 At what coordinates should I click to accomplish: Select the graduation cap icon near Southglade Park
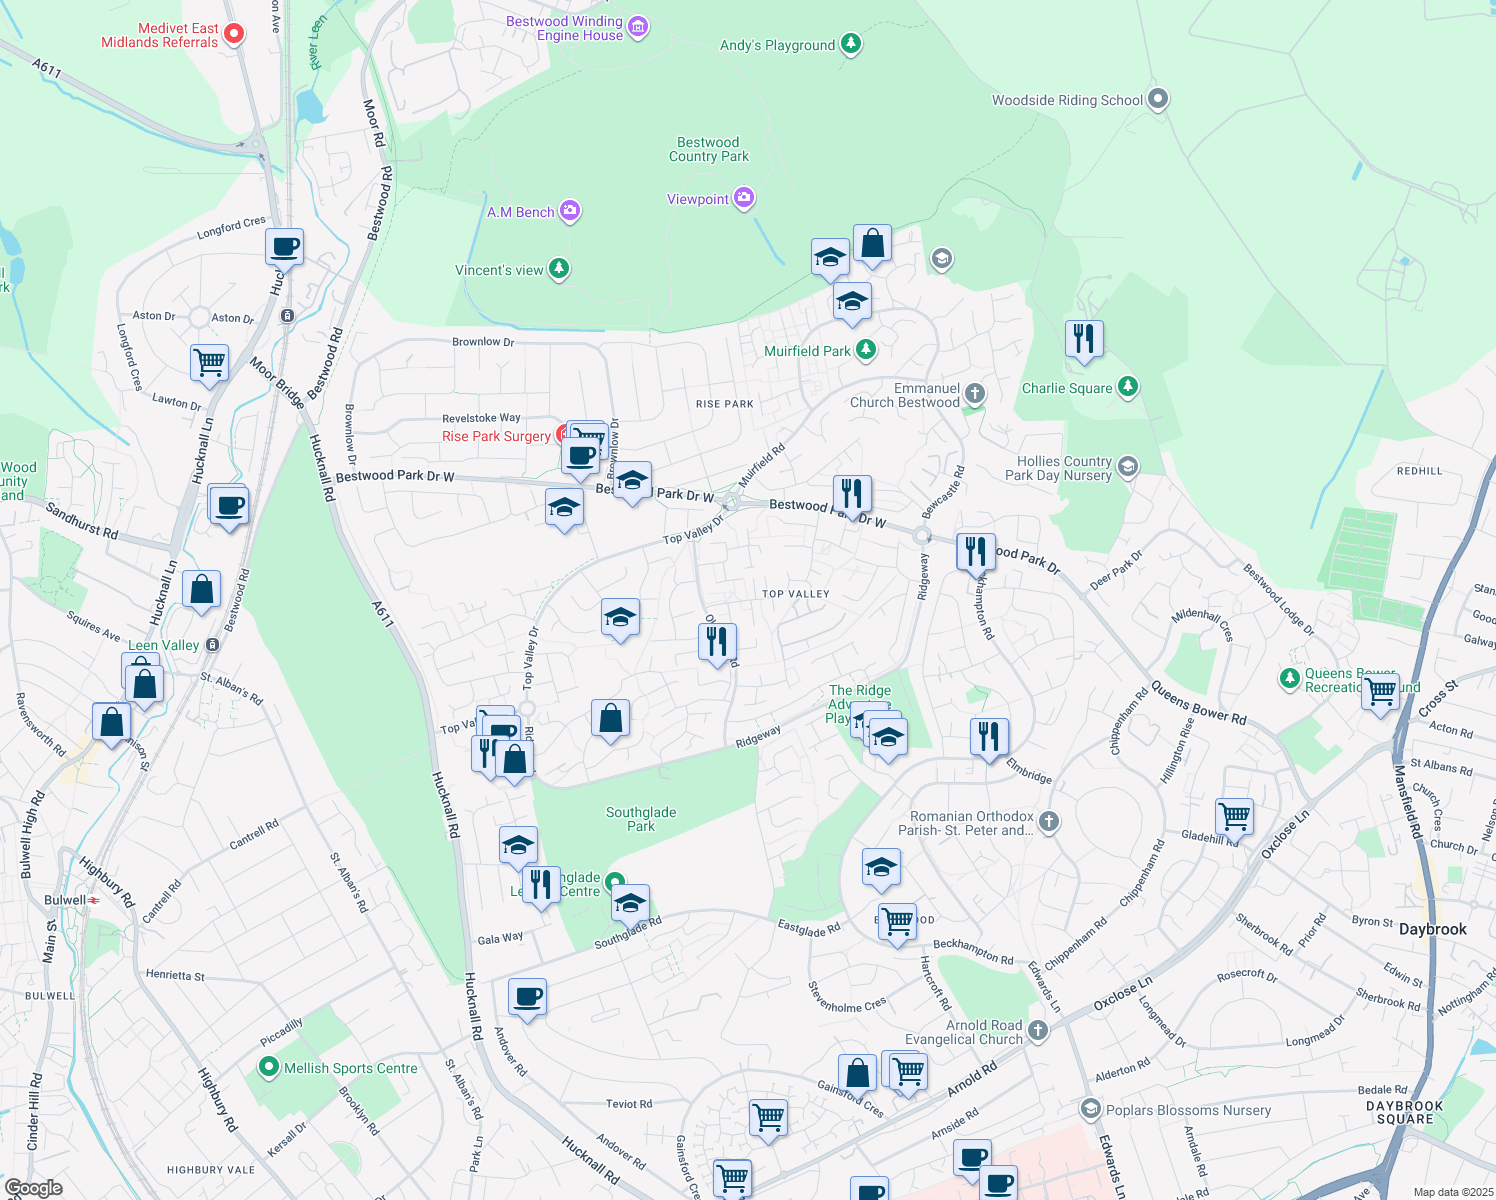(x=630, y=901)
